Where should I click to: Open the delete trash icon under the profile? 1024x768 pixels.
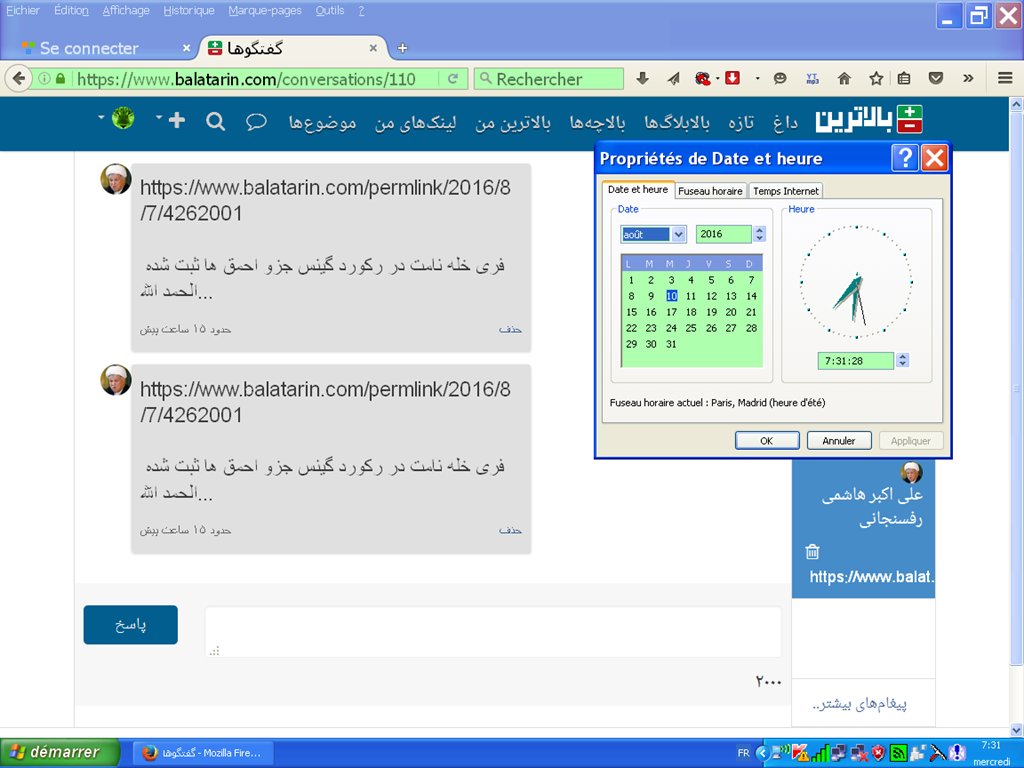coord(812,549)
